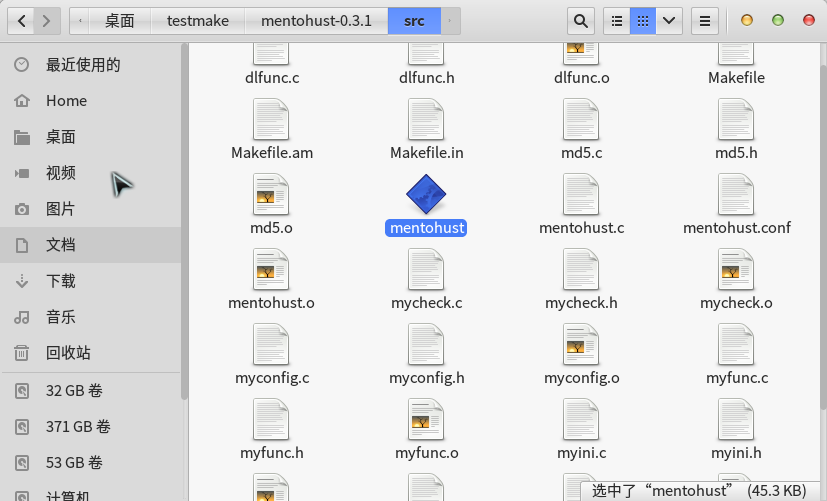The height and width of the screenshot is (501, 827).
Task: Select the myfunc.c file icon
Action: 736,344
